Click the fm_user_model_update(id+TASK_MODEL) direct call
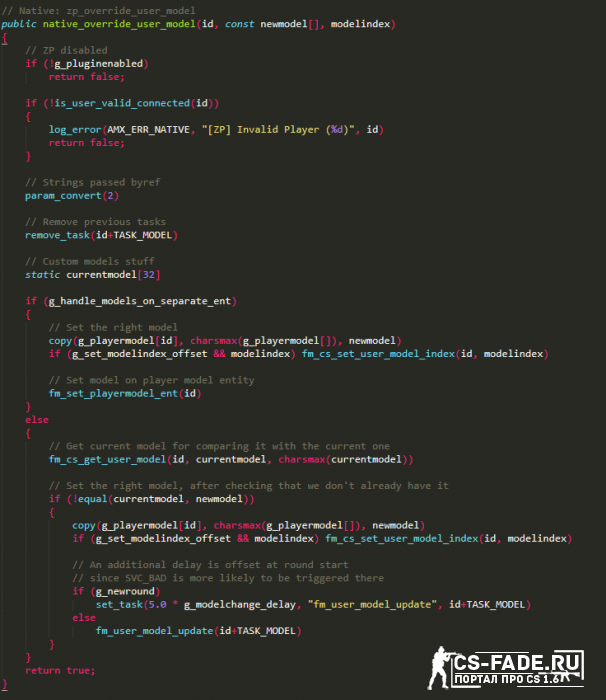 (198, 631)
